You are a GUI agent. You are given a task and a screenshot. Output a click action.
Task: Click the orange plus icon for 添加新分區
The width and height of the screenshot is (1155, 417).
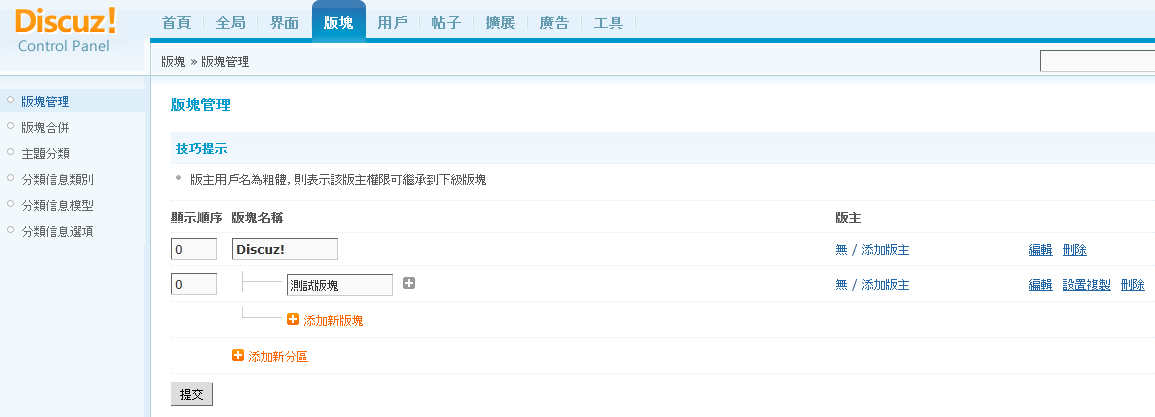238,356
